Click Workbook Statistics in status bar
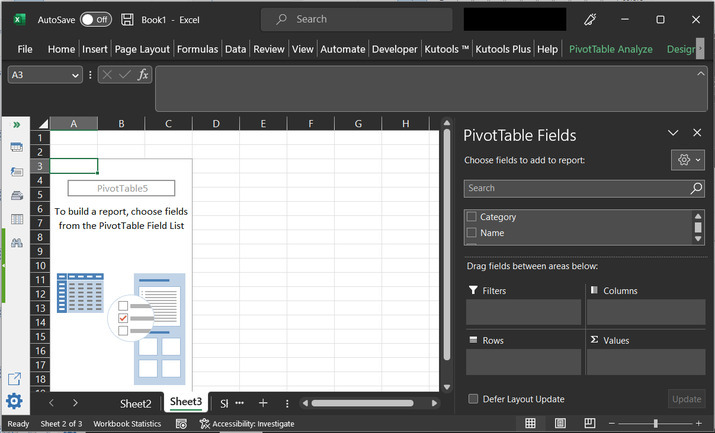 pyautogui.click(x=127, y=424)
